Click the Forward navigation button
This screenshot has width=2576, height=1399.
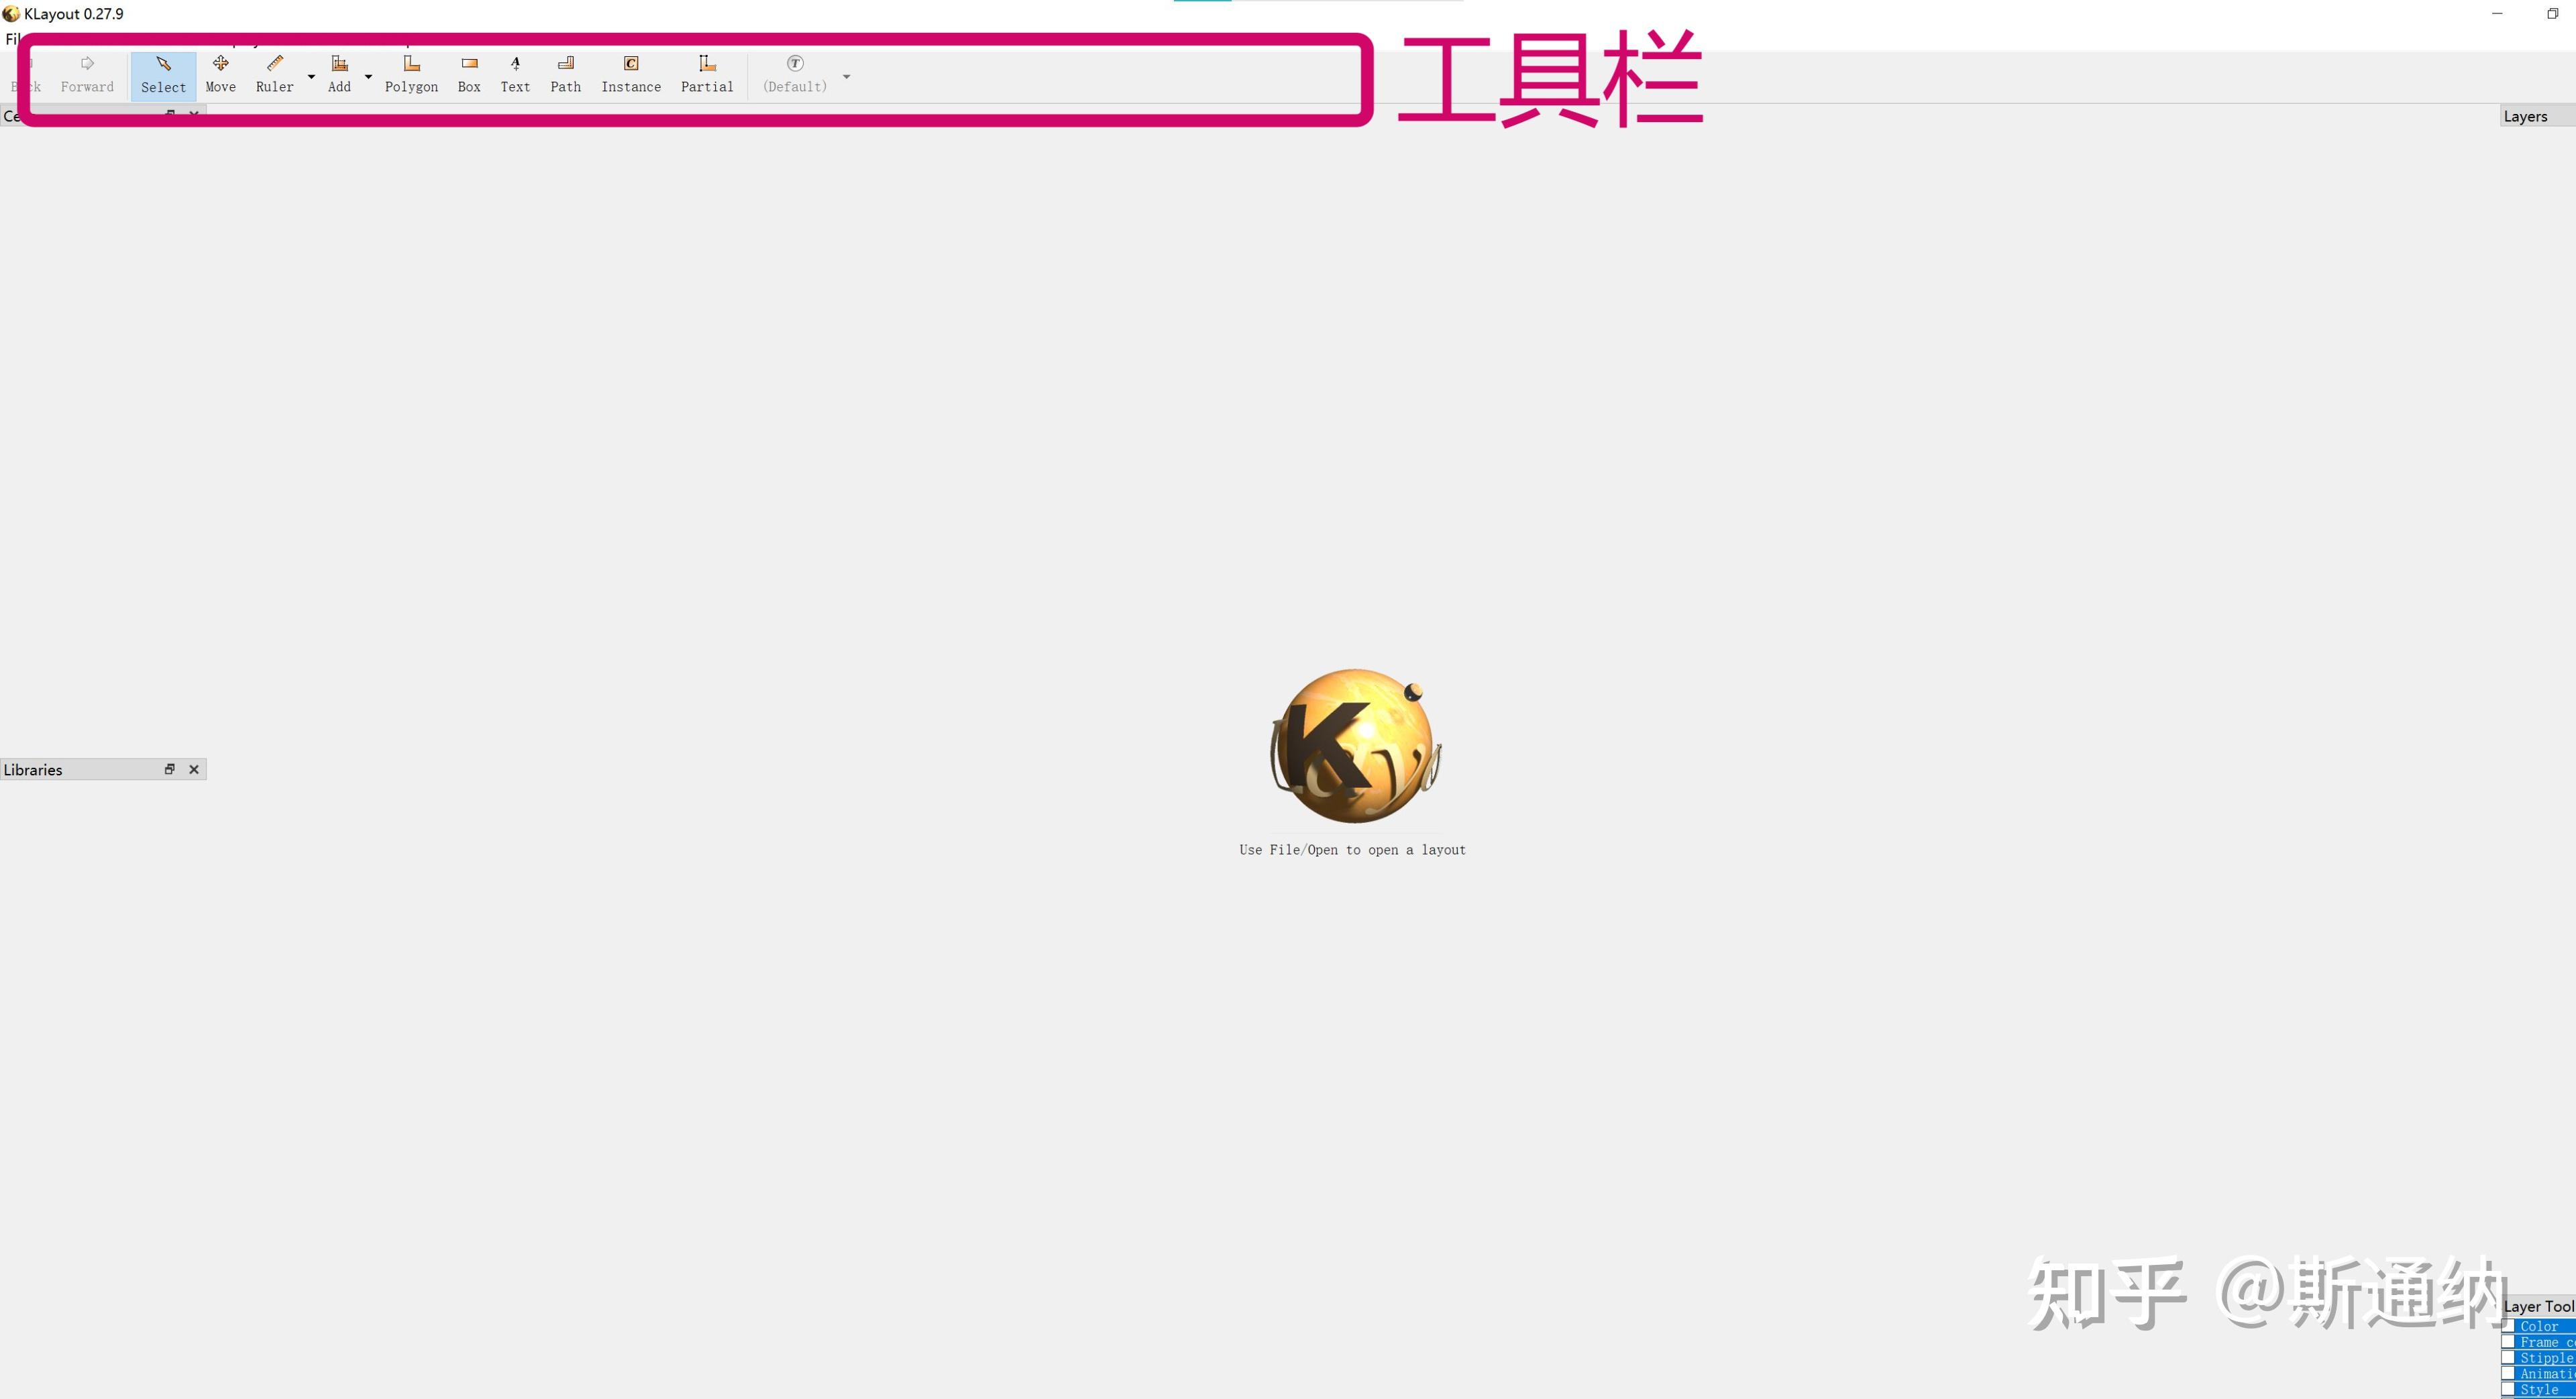click(87, 74)
